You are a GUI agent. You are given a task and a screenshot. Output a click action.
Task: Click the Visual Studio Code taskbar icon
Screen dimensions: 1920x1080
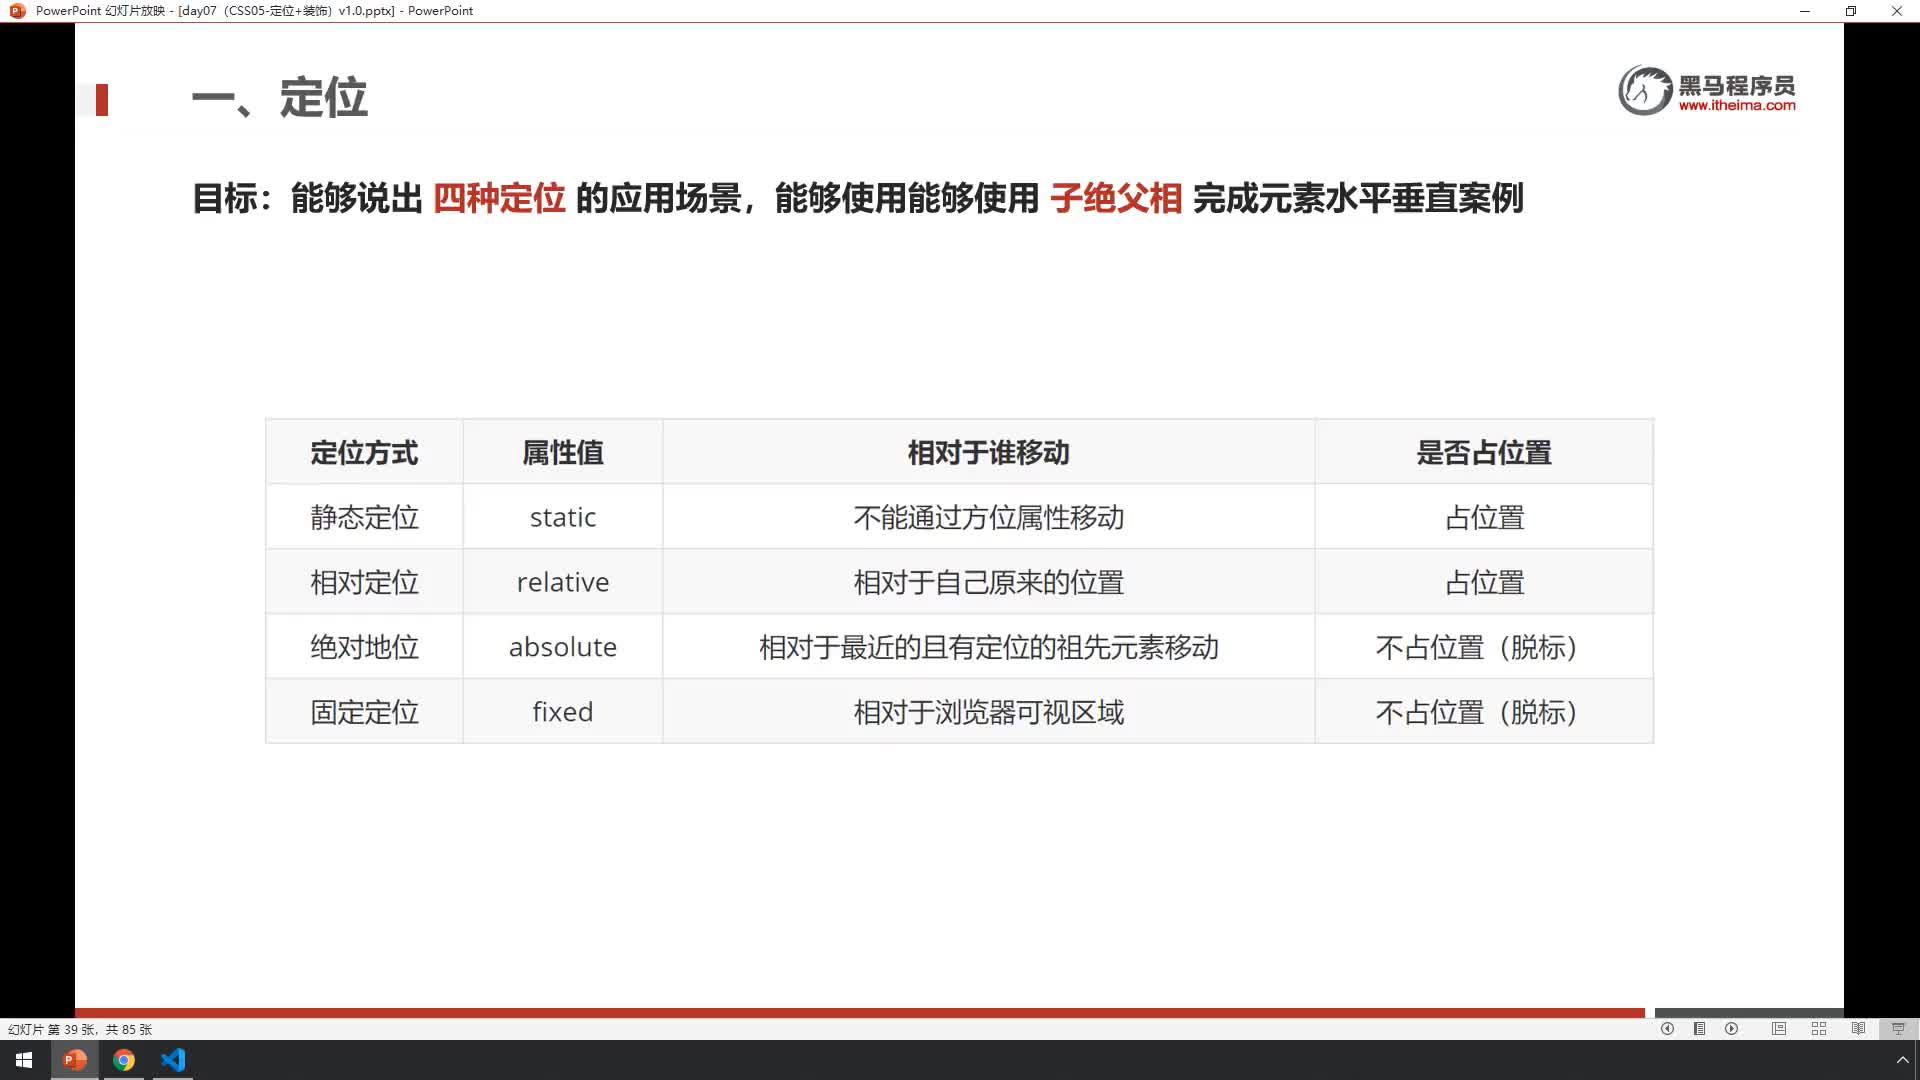[173, 1060]
